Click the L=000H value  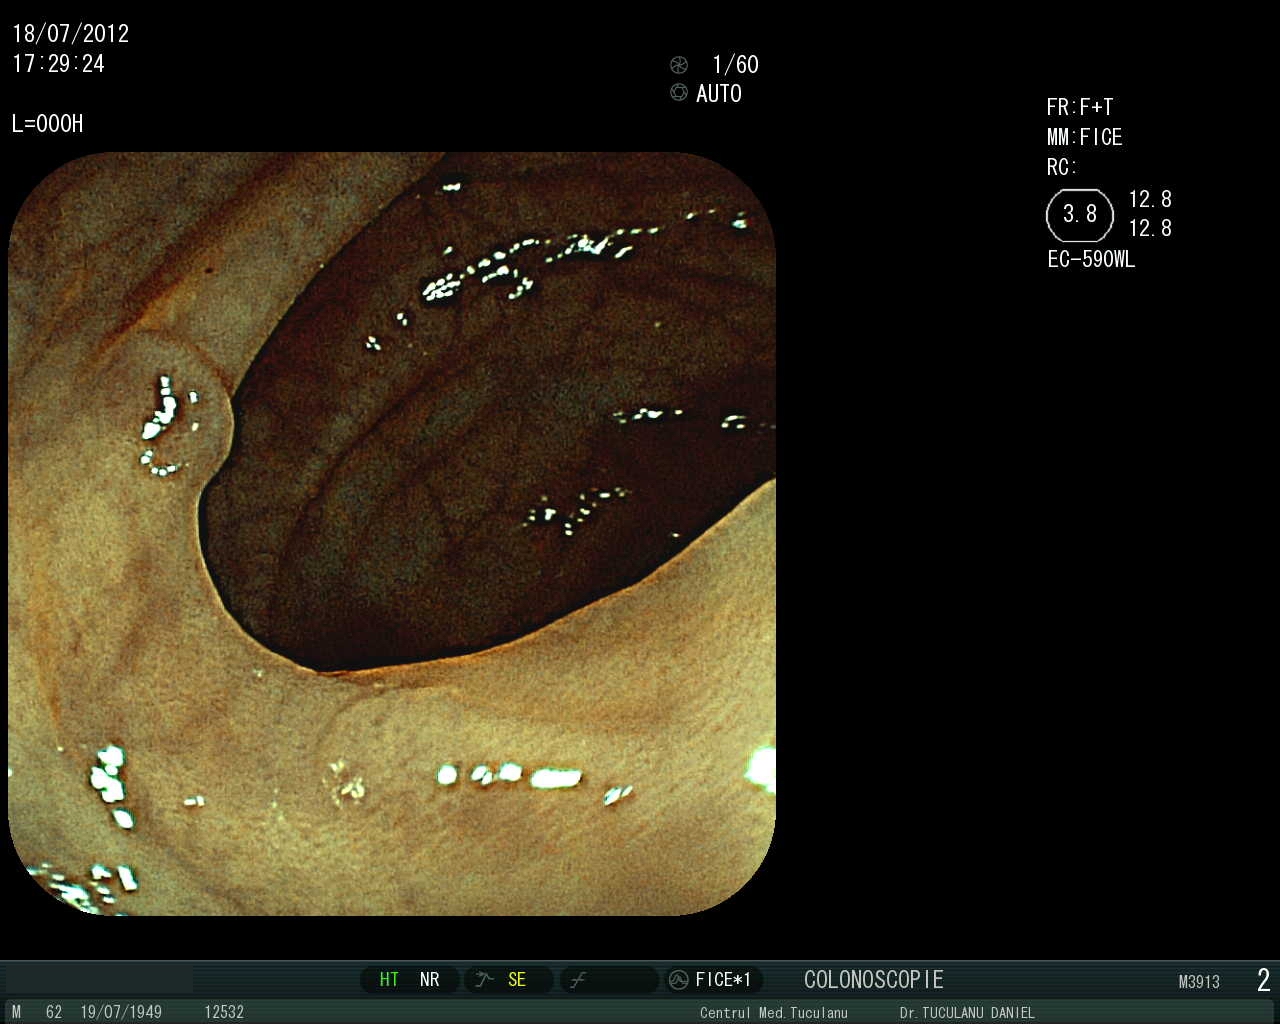[47, 124]
